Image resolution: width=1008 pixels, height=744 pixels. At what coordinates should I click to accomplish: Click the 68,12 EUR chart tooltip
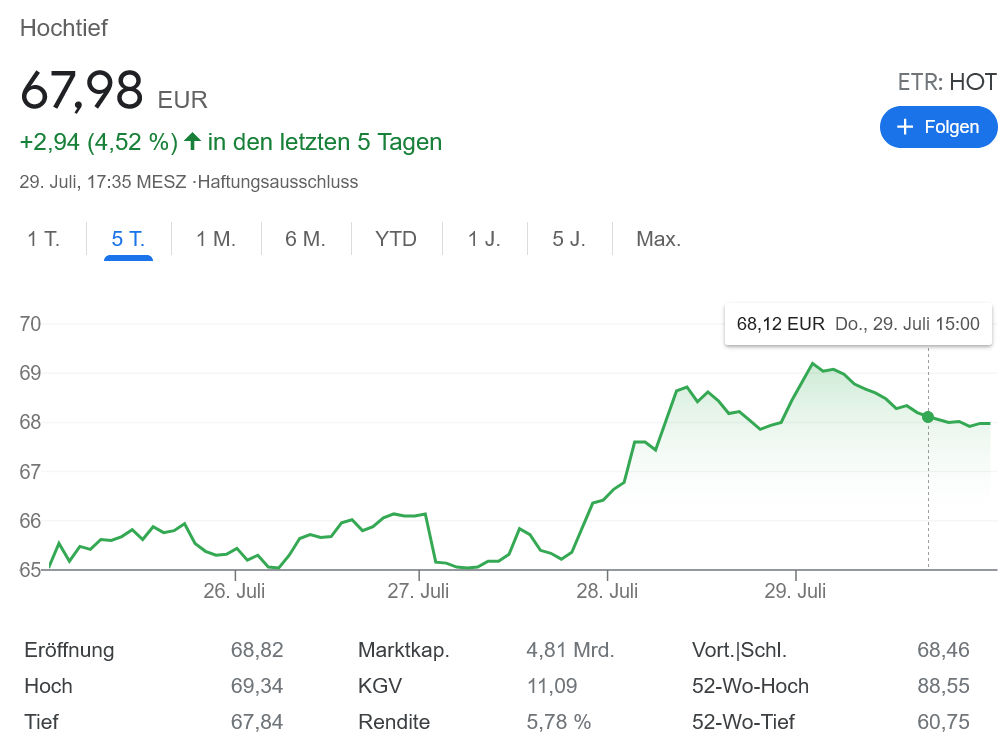(858, 324)
